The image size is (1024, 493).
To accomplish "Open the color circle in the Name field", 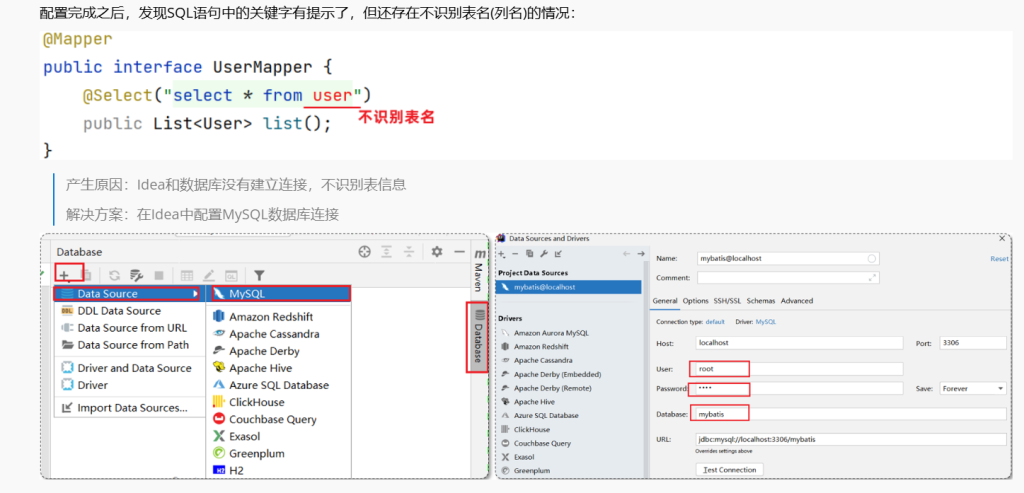I will pyautogui.click(x=871, y=259).
